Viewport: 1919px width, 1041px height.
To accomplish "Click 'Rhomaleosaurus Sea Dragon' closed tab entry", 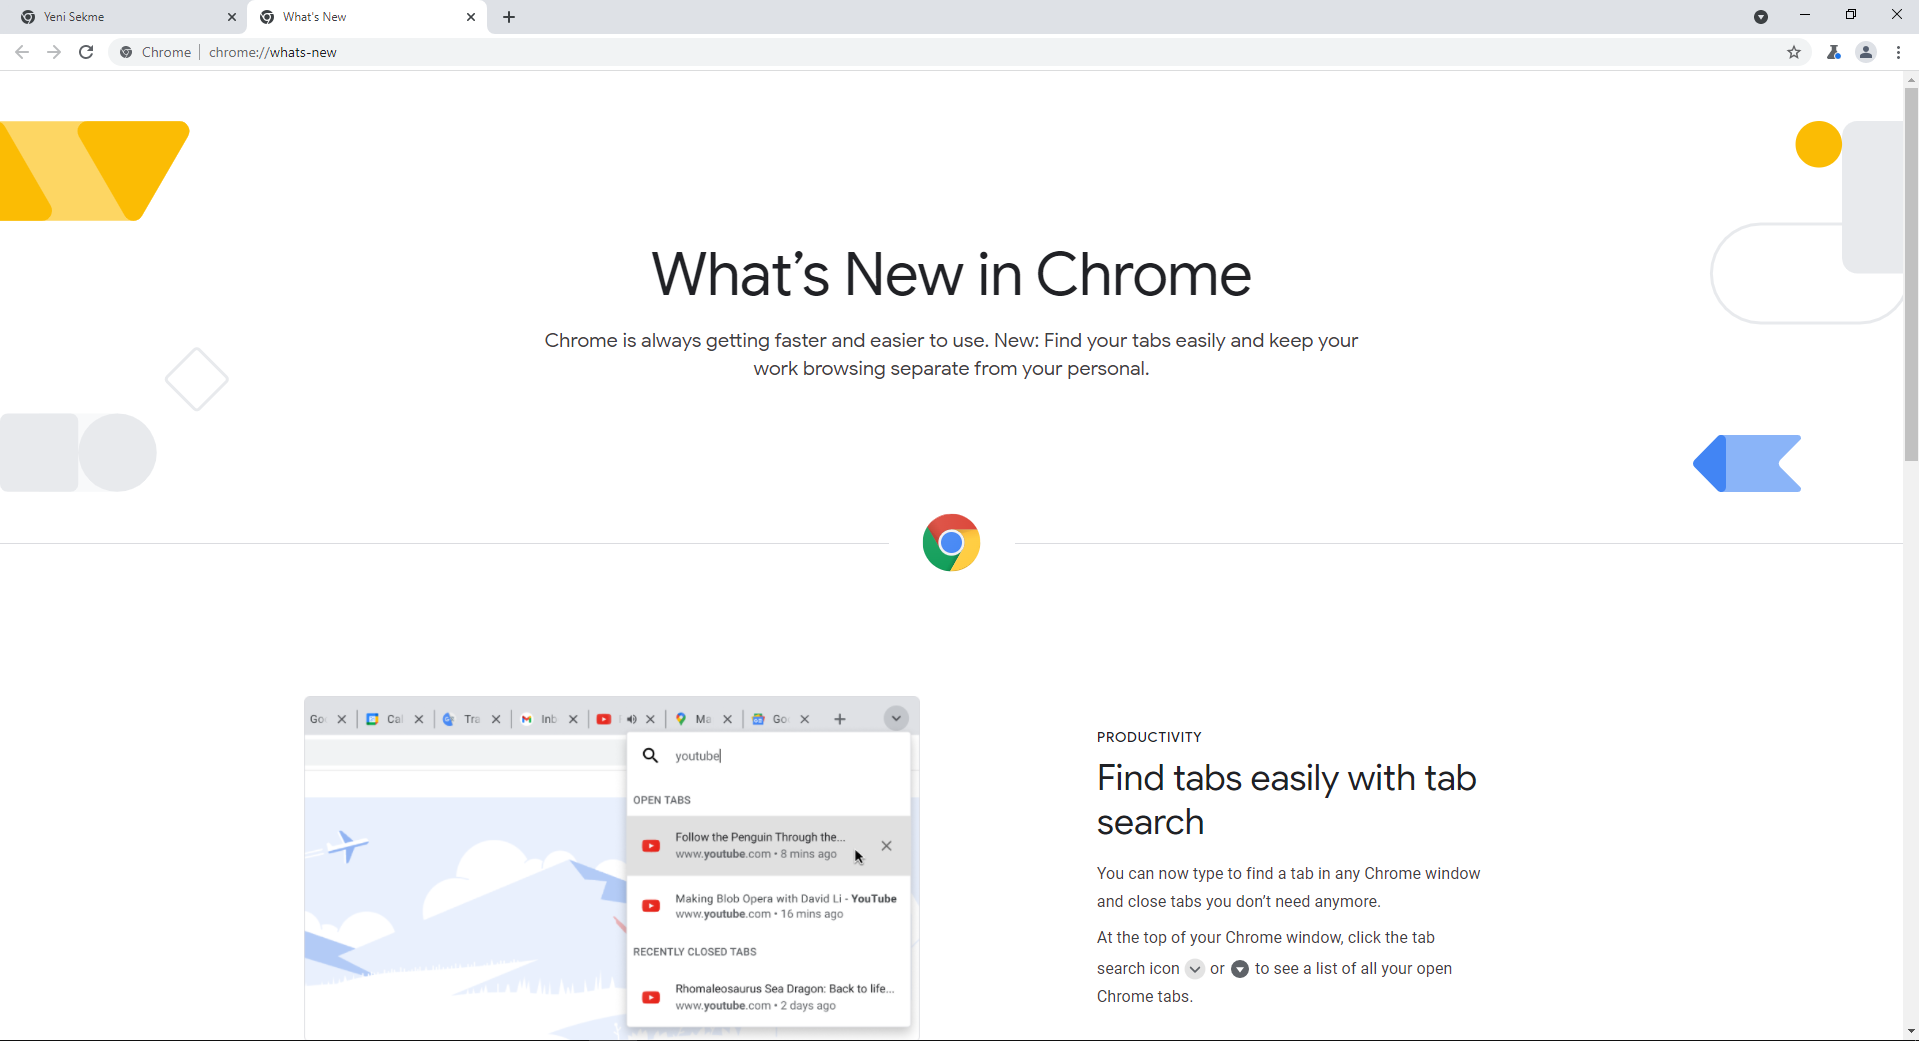I will (768, 997).
